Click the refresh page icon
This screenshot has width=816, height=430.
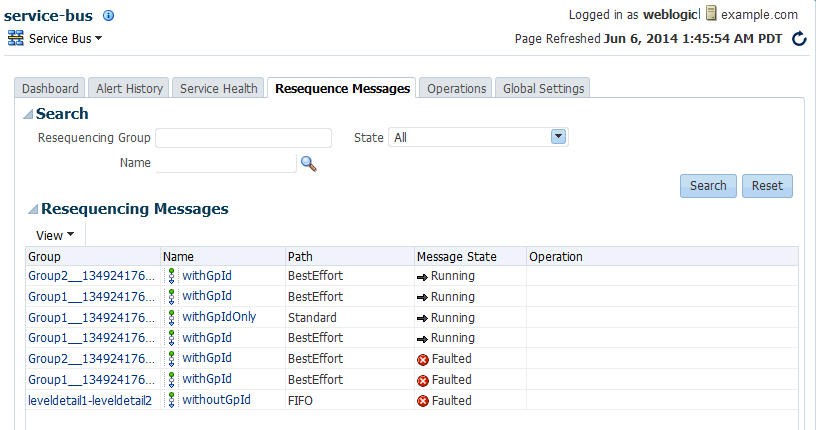coord(799,39)
